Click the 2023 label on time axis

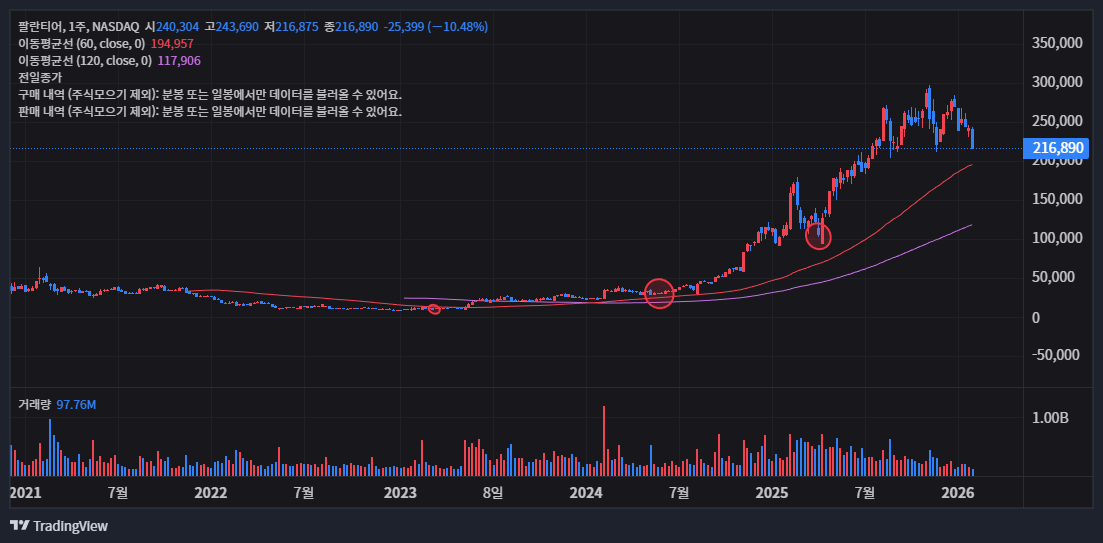point(400,492)
